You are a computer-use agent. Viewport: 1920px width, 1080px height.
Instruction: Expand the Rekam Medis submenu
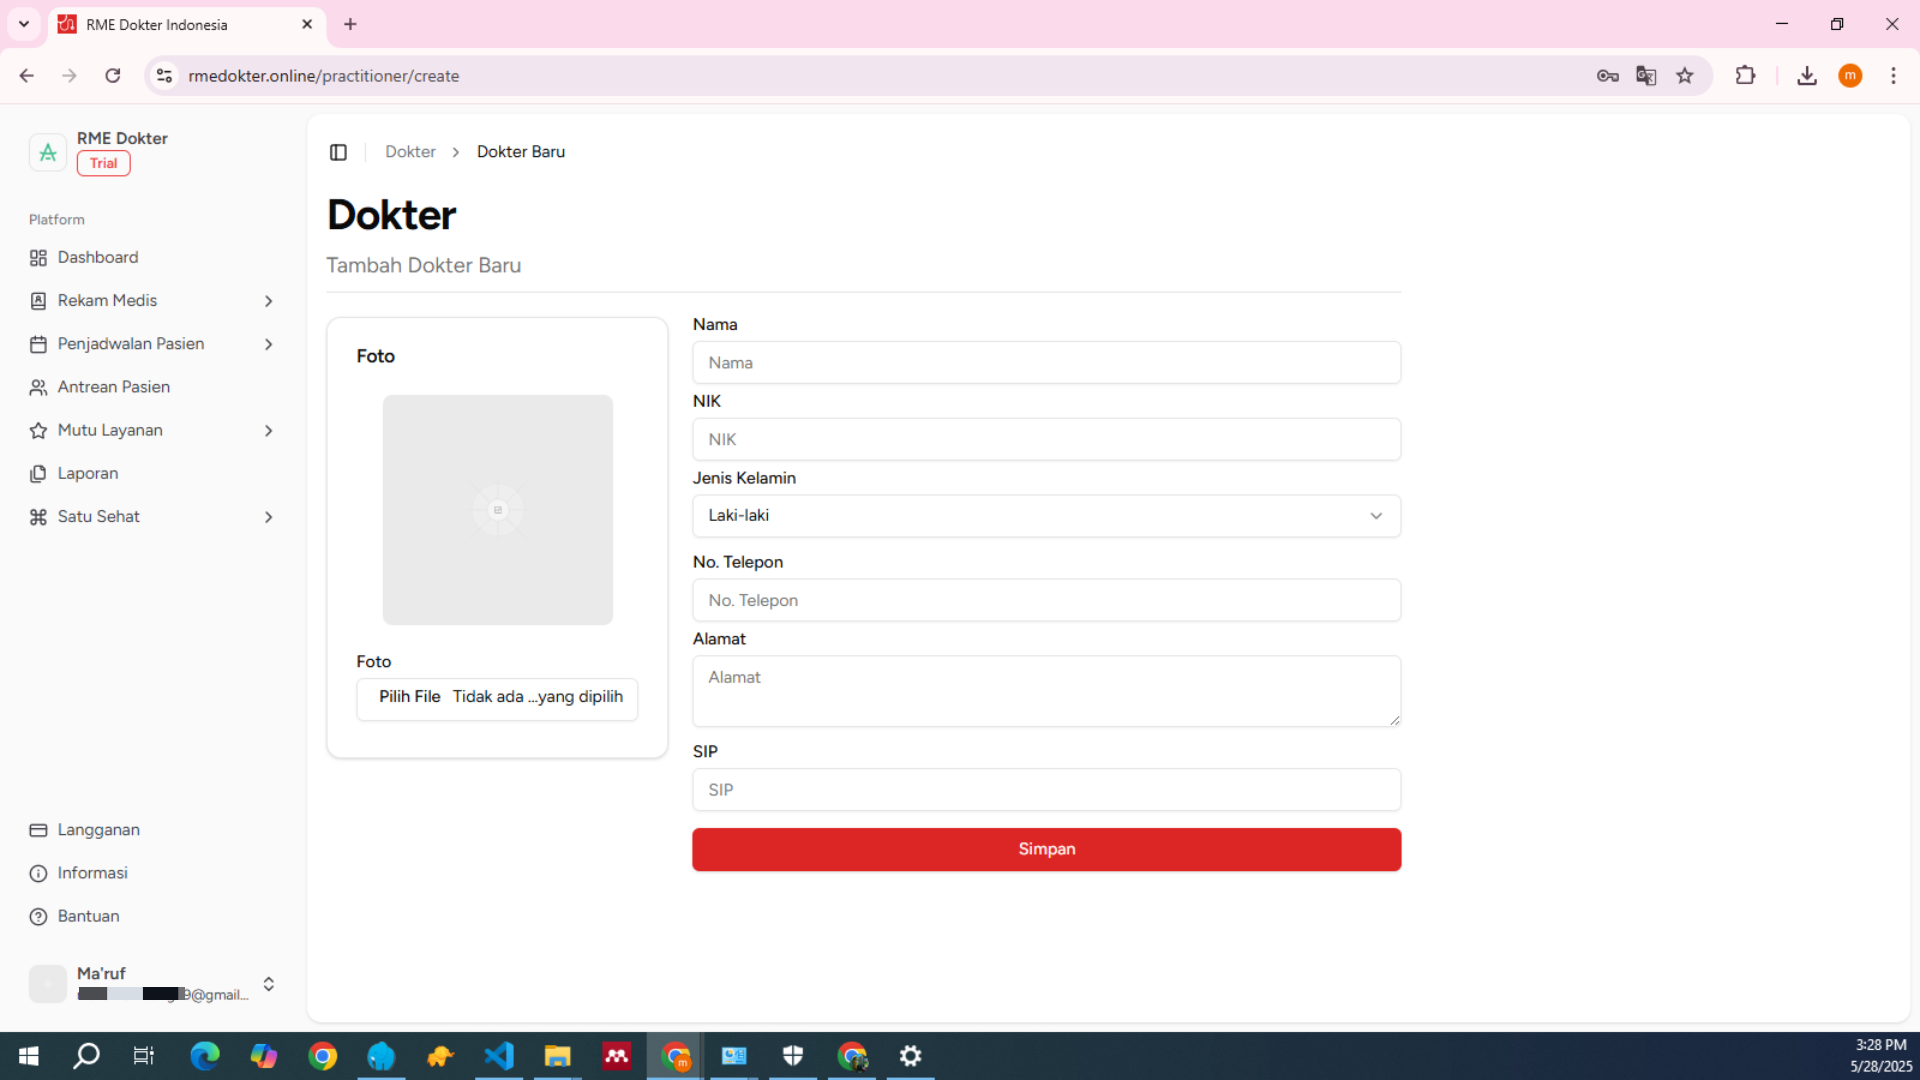[x=268, y=301]
